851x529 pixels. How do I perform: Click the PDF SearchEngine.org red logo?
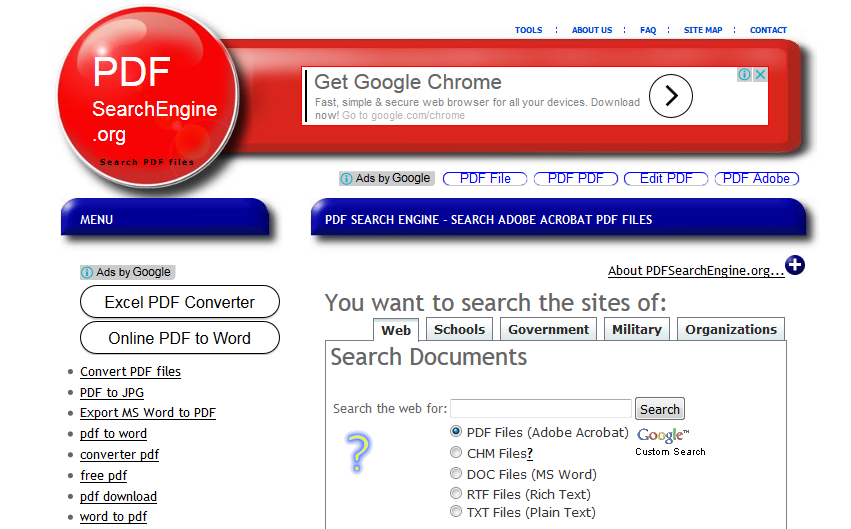point(148,97)
